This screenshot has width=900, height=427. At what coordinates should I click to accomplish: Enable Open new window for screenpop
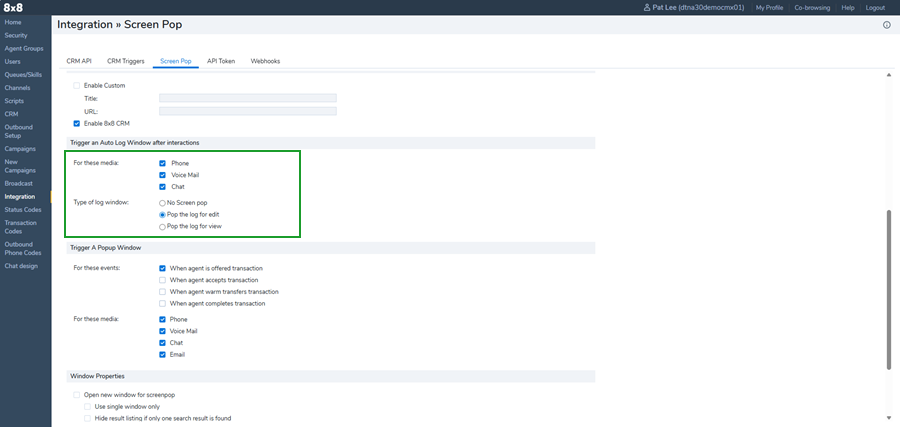(x=77, y=395)
